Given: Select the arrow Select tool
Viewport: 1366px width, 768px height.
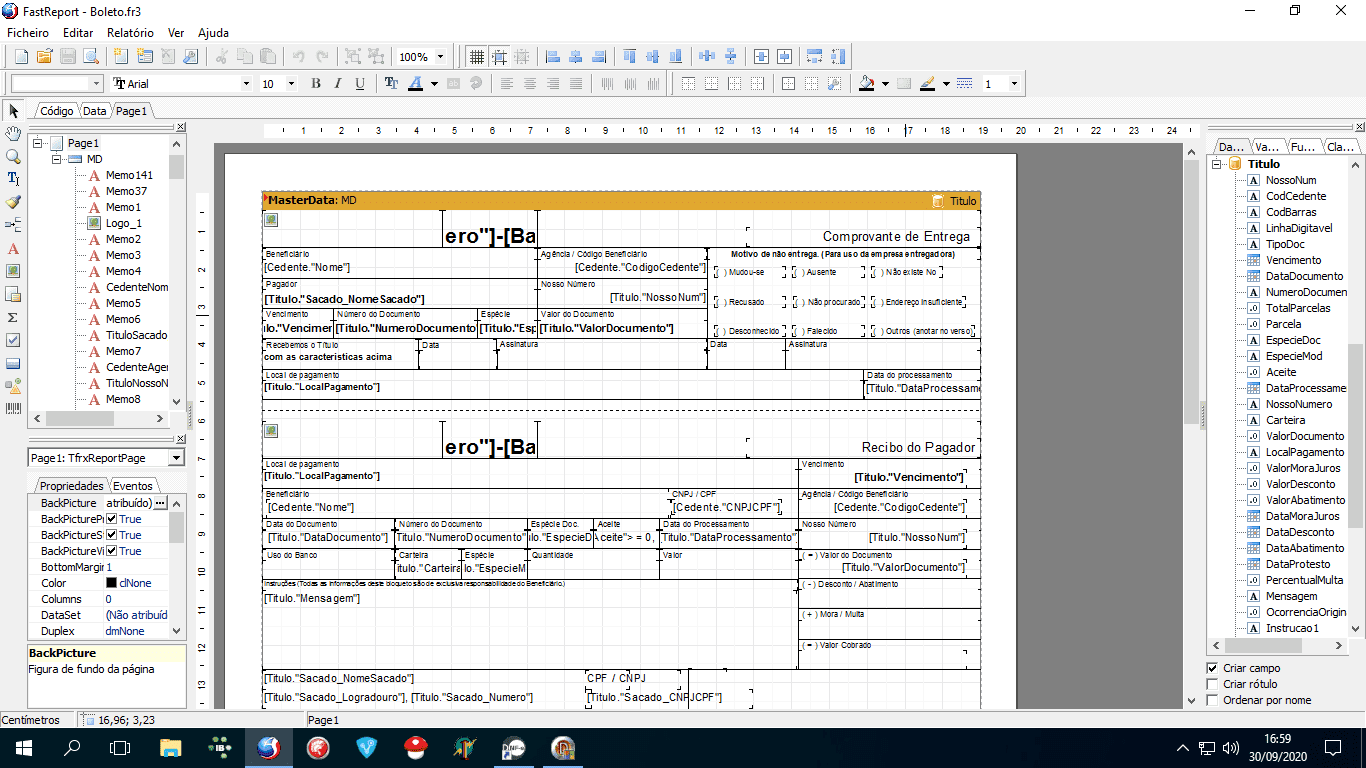Looking at the screenshot, I should [x=14, y=110].
